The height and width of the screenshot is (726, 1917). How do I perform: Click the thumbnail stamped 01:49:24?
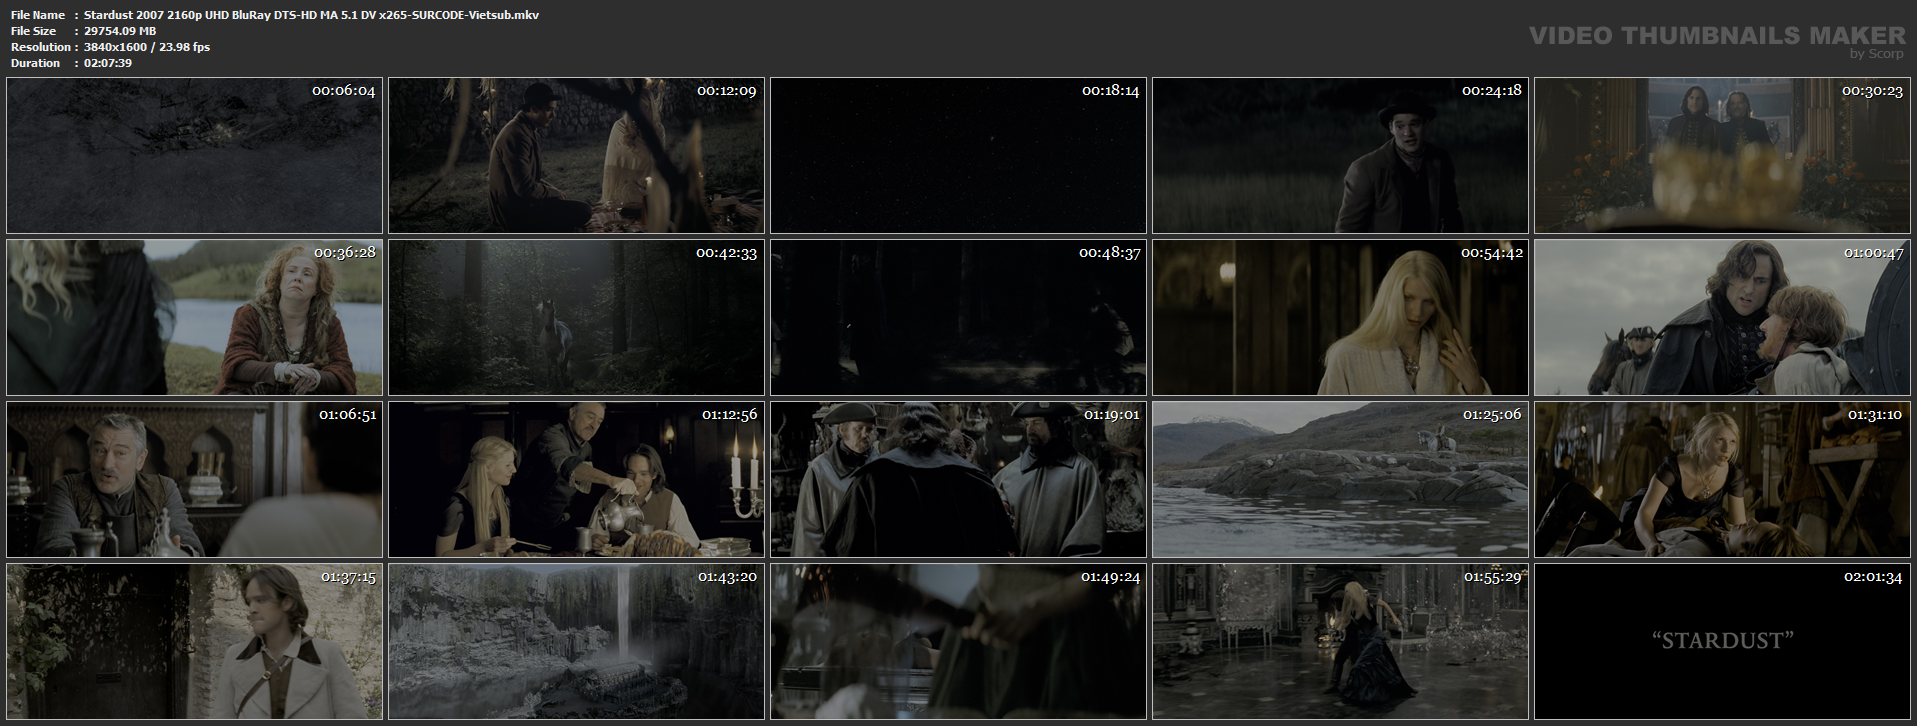point(959,642)
